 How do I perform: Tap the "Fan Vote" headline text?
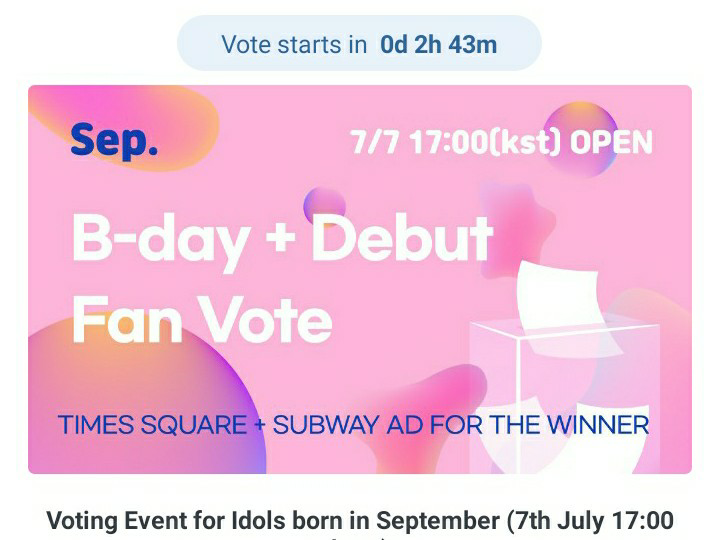pos(202,318)
